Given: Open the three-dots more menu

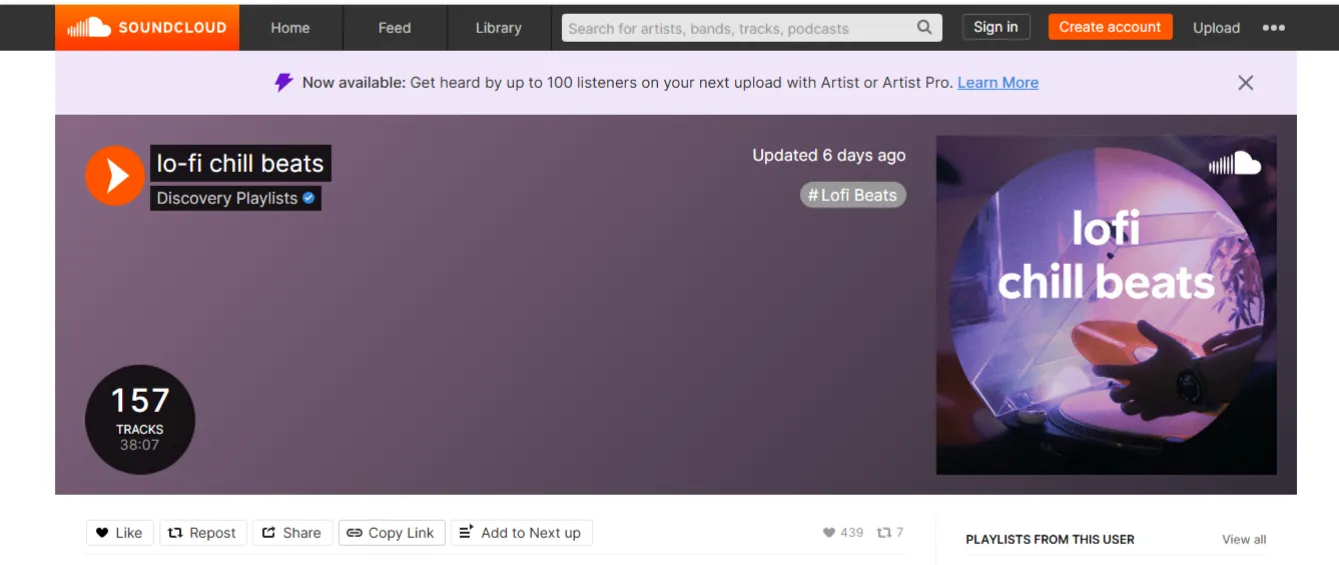Looking at the screenshot, I should tap(1273, 28).
